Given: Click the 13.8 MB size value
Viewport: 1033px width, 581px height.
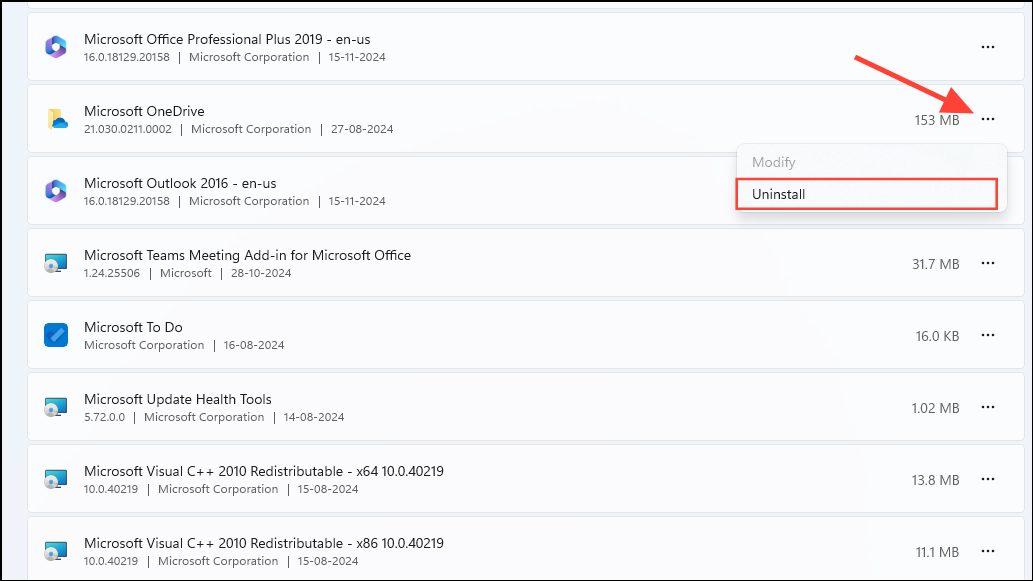Looking at the screenshot, I should 935,480.
